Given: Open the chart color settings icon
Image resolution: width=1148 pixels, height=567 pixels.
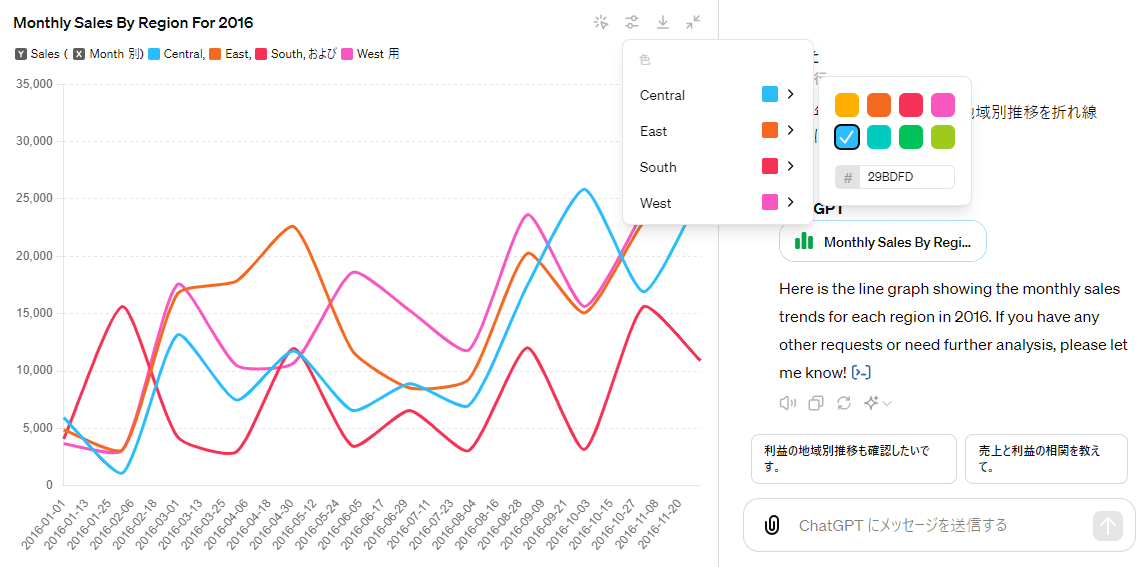Looking at the screenshot, I should click(632, 22).
